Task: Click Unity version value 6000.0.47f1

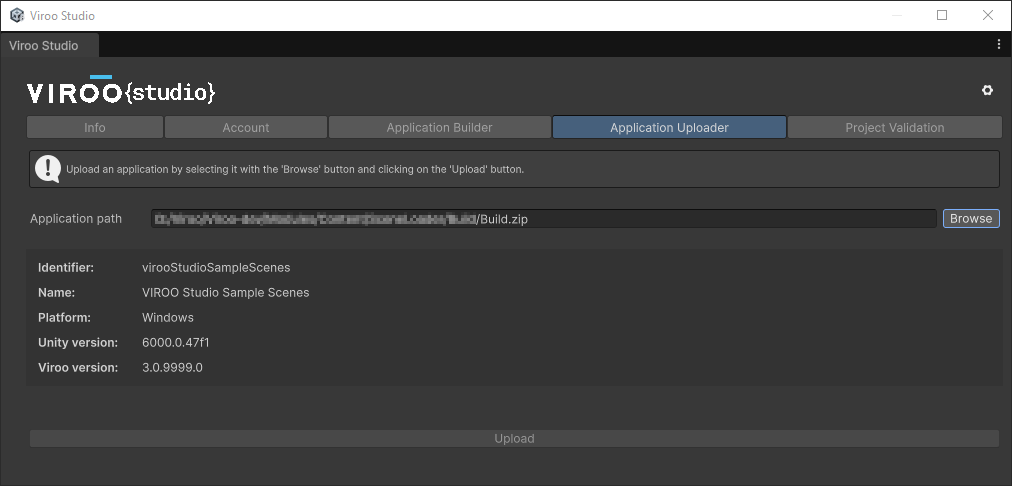Action: click(x=176, y=343)
